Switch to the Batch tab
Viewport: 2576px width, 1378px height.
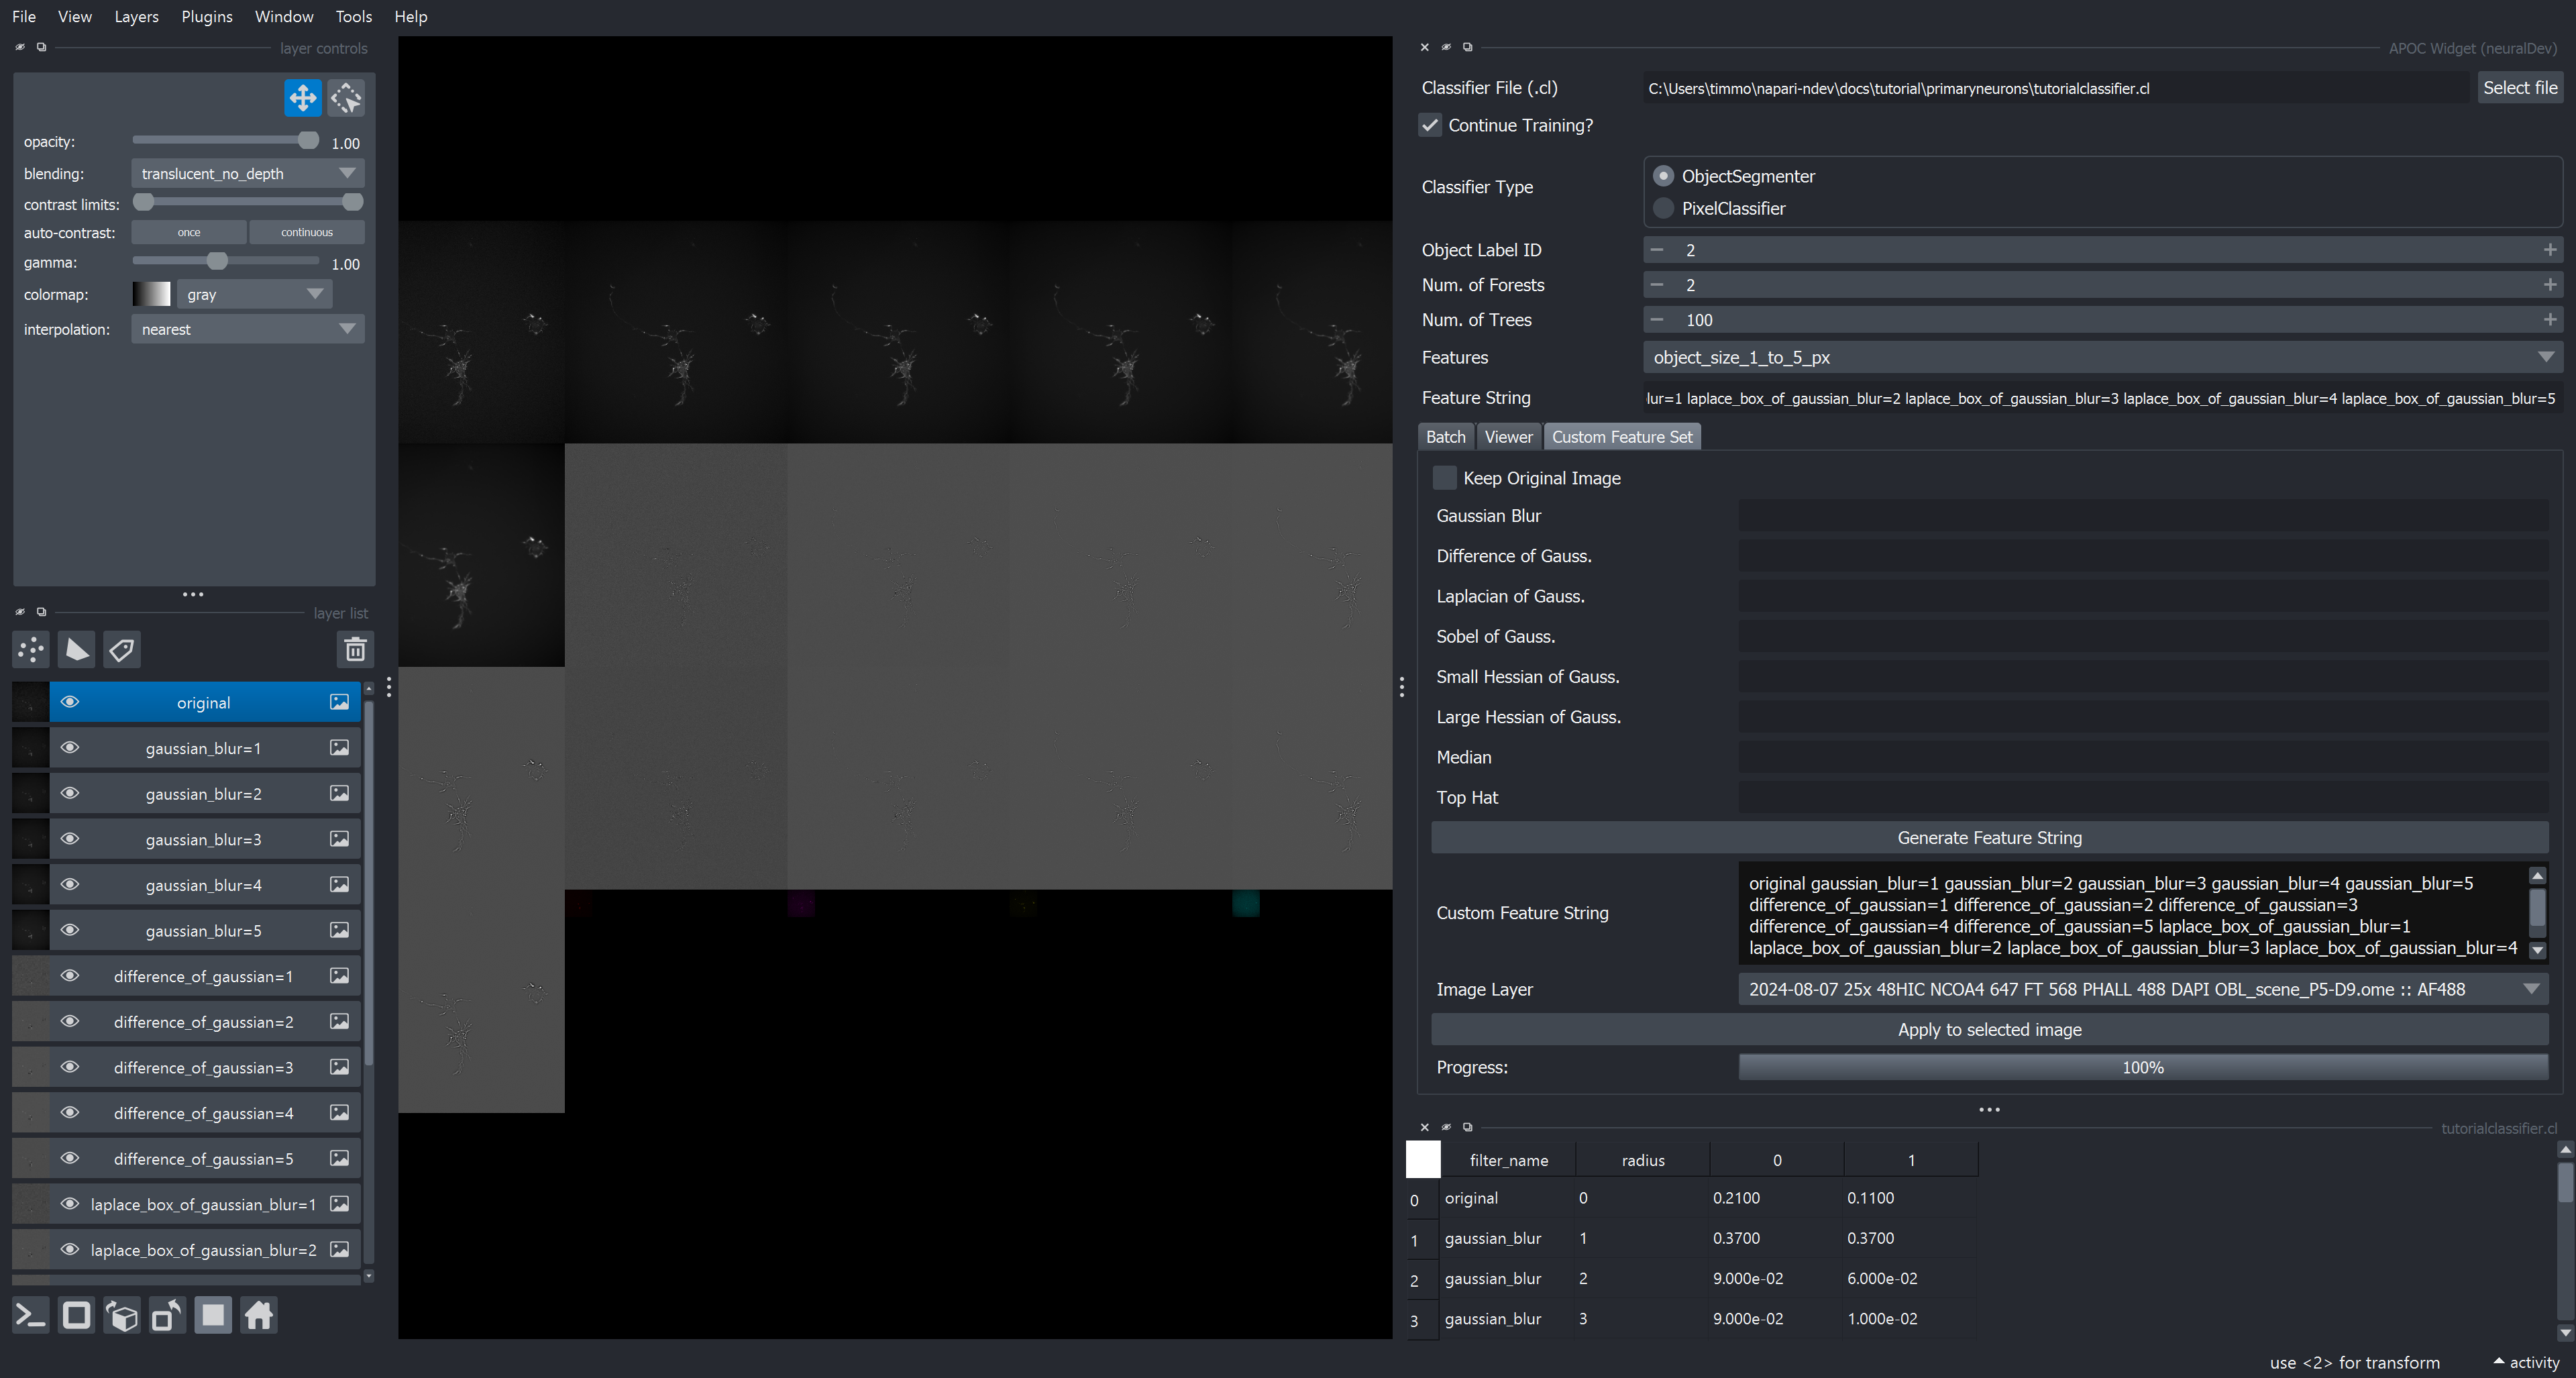tap(1445, 437)
